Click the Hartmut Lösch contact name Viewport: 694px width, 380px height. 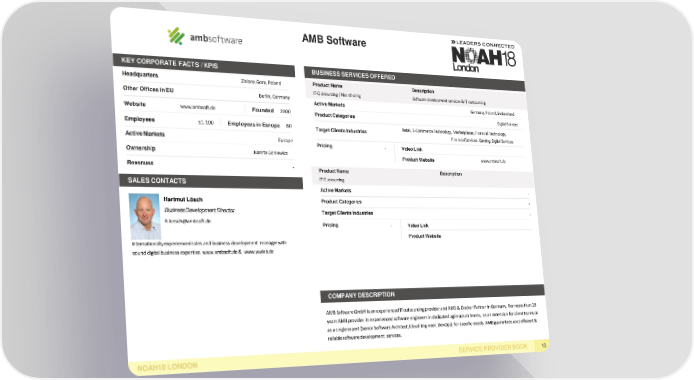click(x=183, y=199)
